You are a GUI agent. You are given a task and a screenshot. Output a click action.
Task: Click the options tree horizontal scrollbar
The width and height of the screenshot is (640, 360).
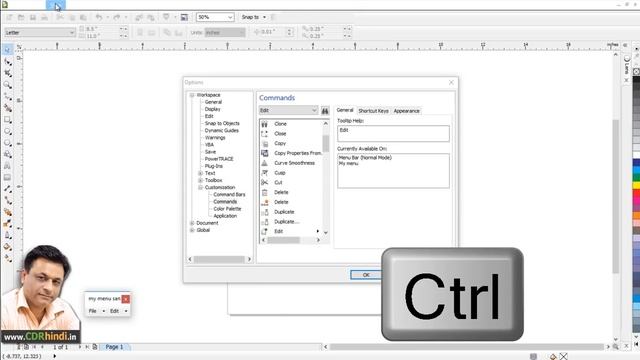219,259
